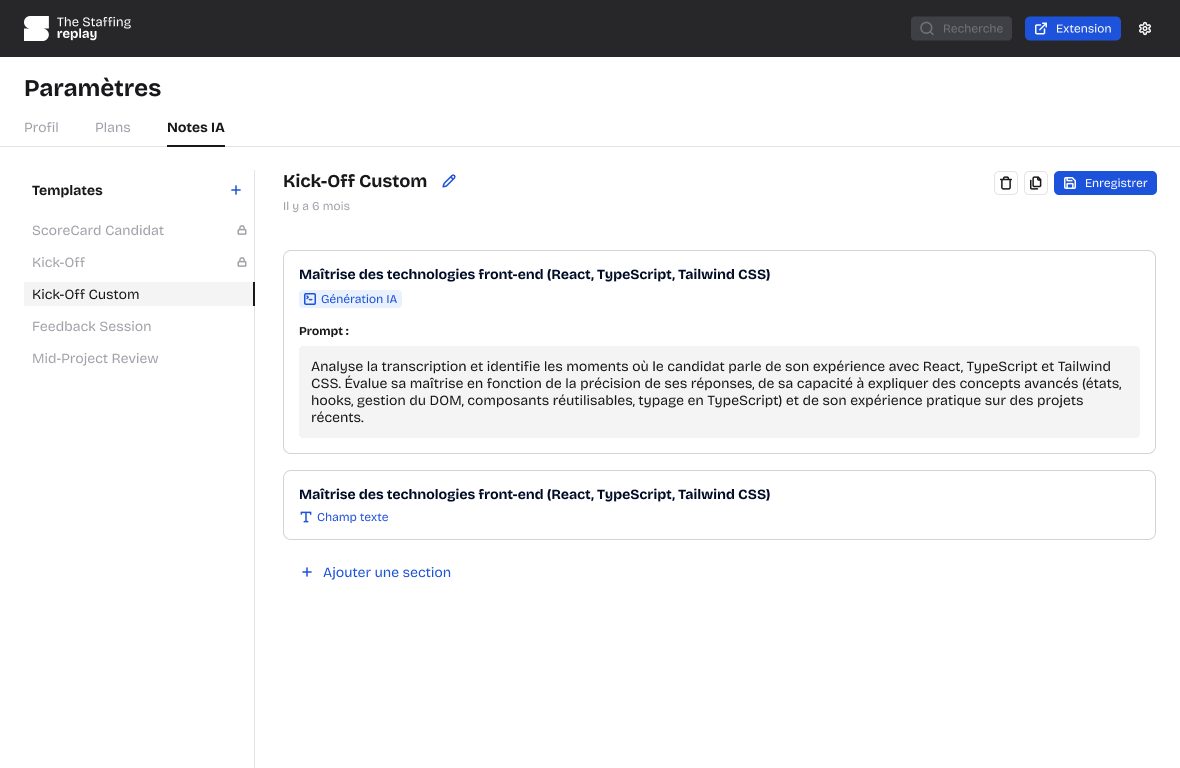The width and height of the screenshot is (1180, 768).
Task: Select the Notes IA tab
Action: pos(196,127)
